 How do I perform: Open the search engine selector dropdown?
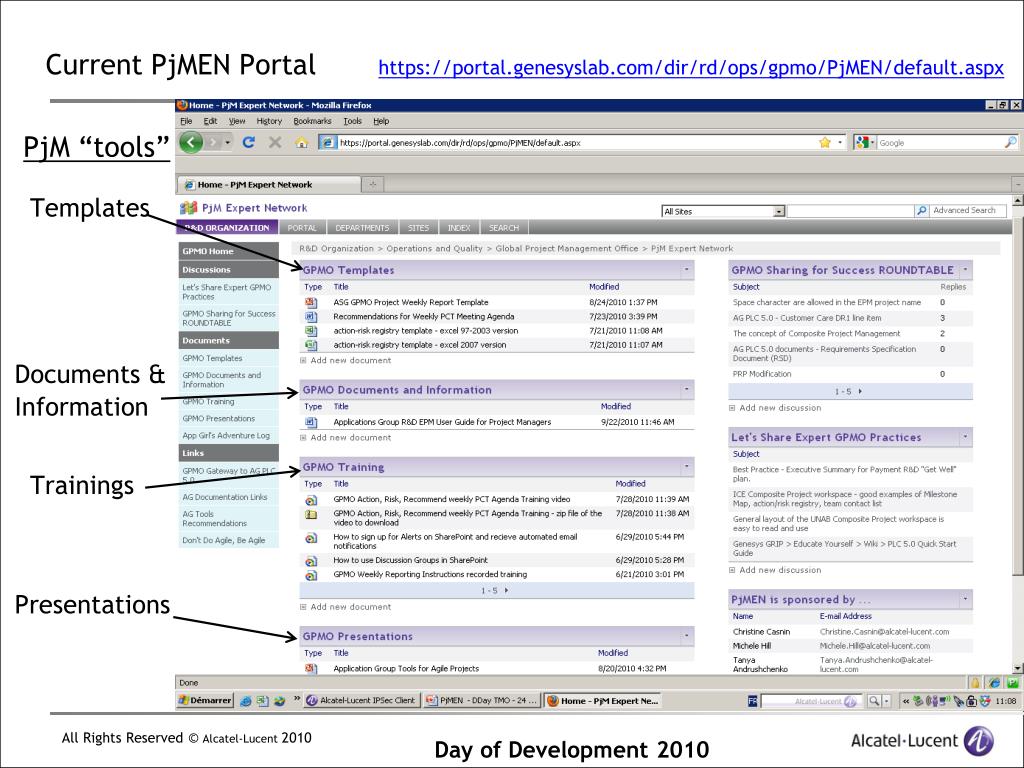pos(864,142)
